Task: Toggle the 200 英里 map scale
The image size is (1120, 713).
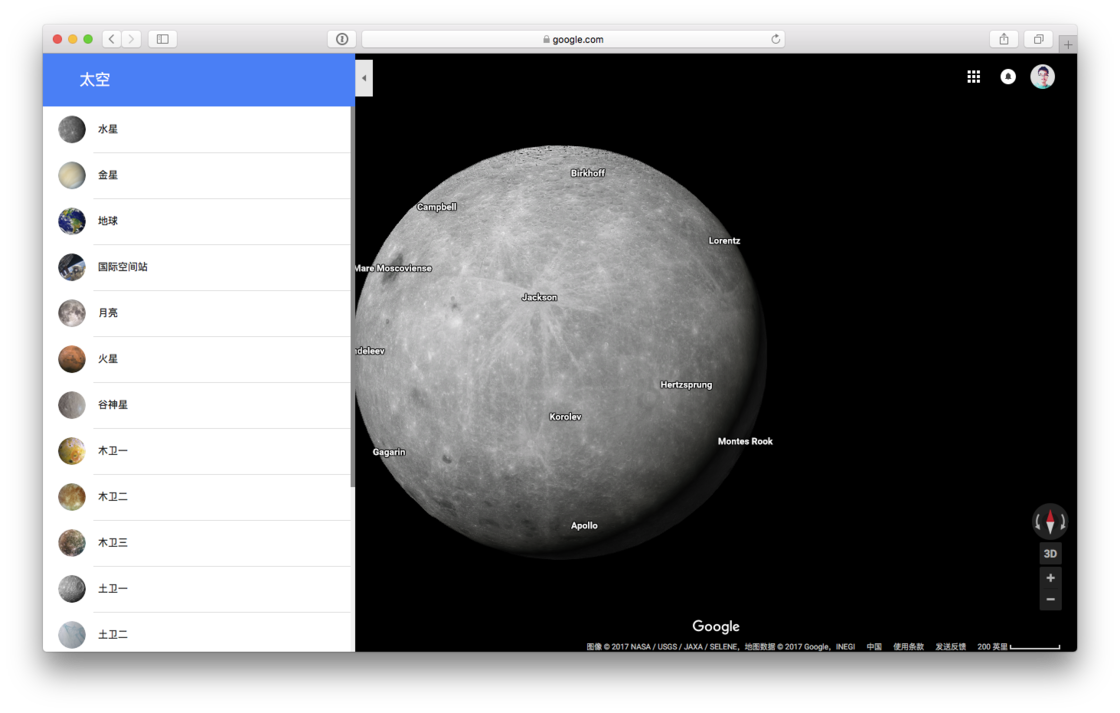Action: (1019, 647)
